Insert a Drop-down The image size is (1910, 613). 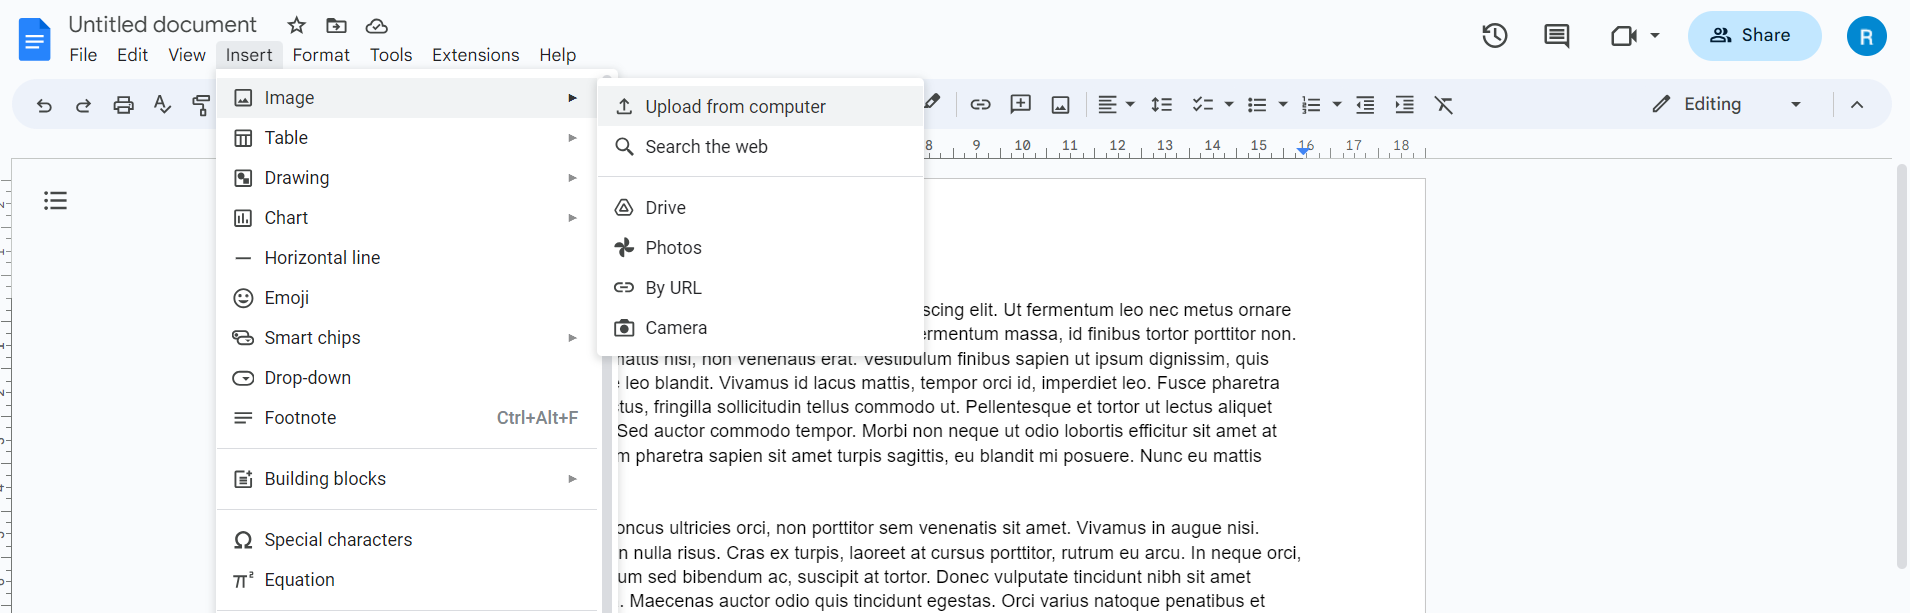click(407, 378)
